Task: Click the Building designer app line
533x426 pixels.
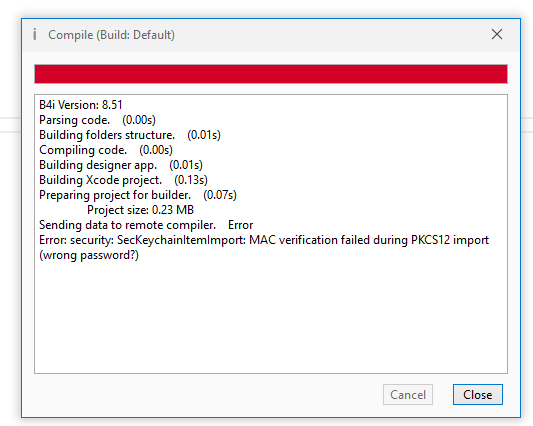Action: [x=121, y=165]
